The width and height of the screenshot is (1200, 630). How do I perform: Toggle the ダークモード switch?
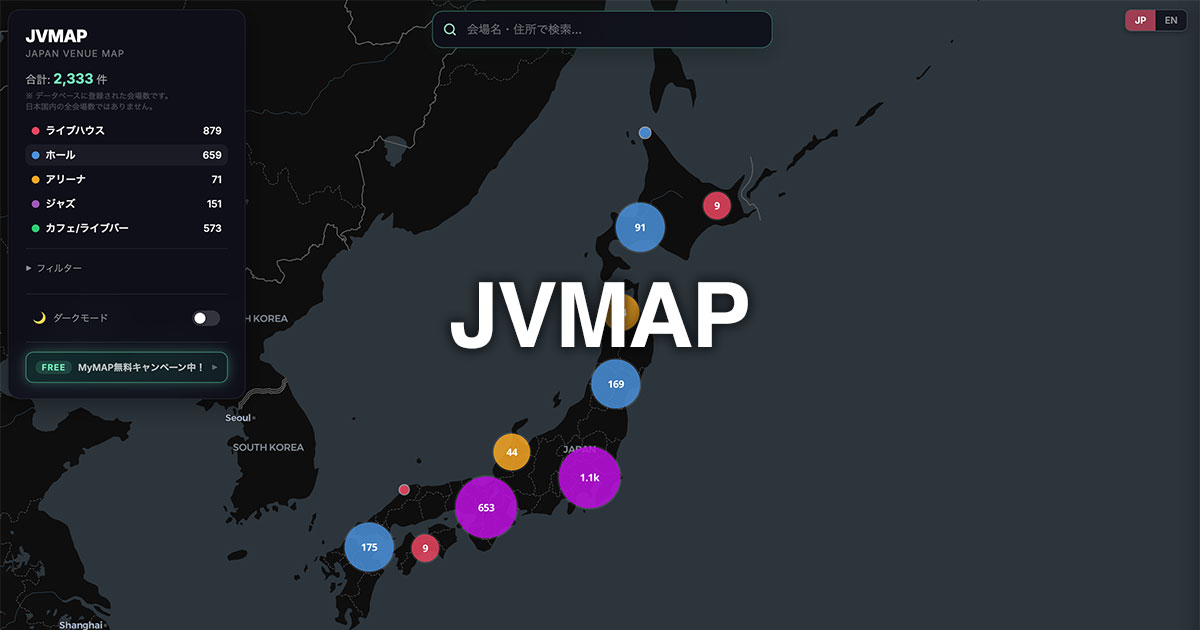pyautogui.click(x=206, y=318)
